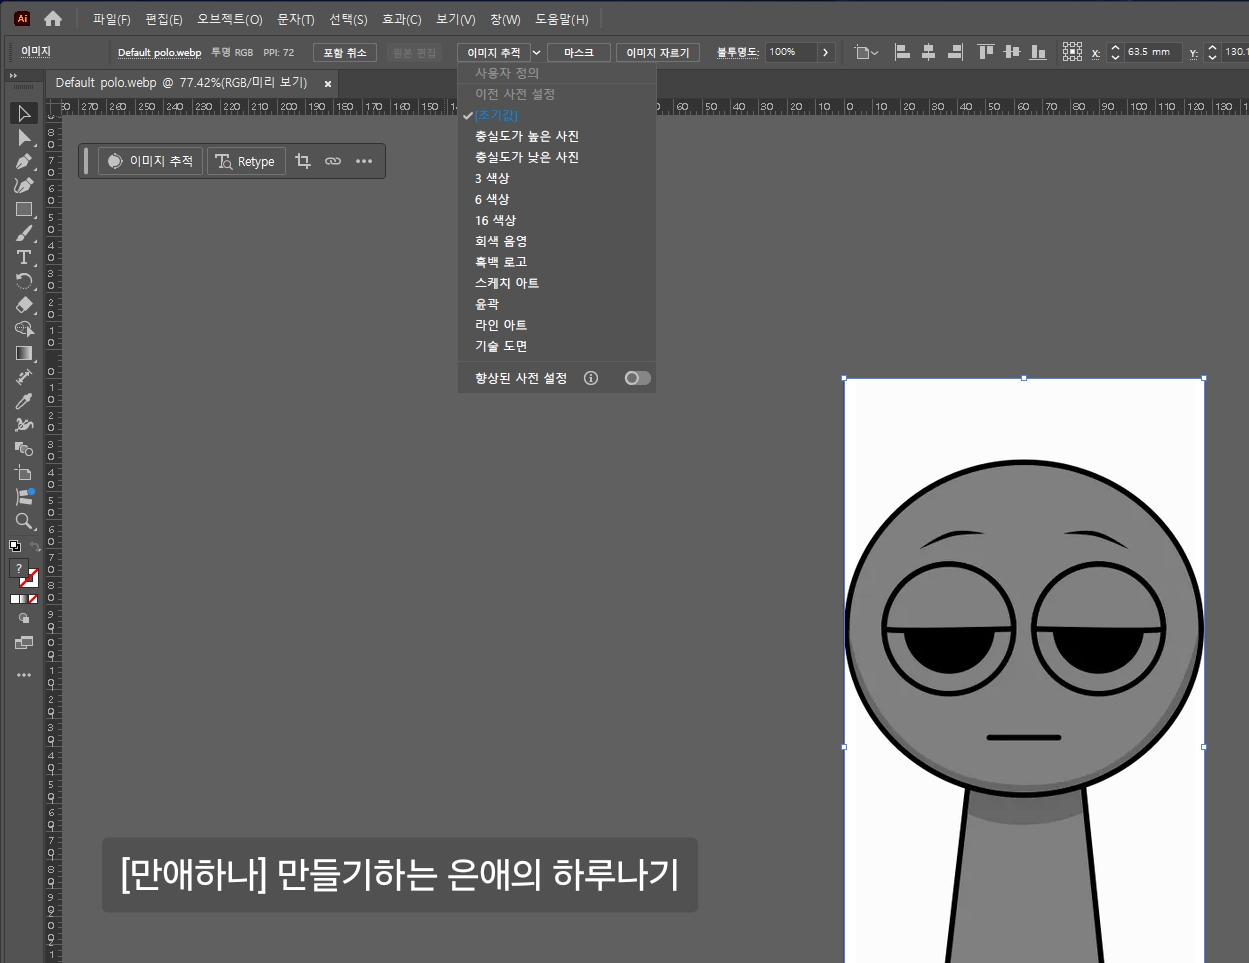Image resolution: width=1249 pixels, height=963 pixels.
Task: Change the screen mode icon
Action: coord(24,643)
